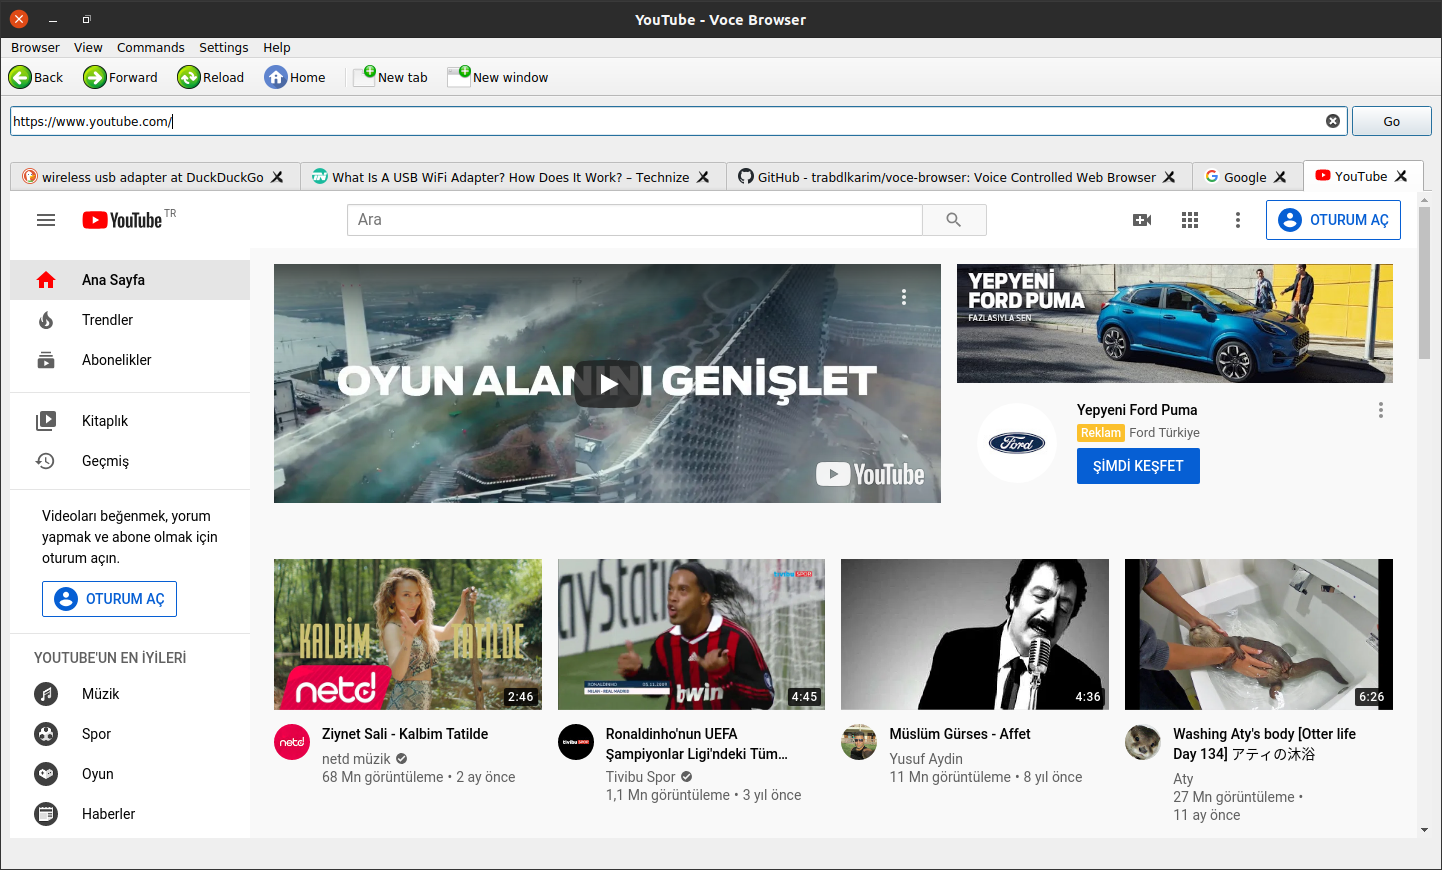Click the green Forward arrow button

(121, 77)
